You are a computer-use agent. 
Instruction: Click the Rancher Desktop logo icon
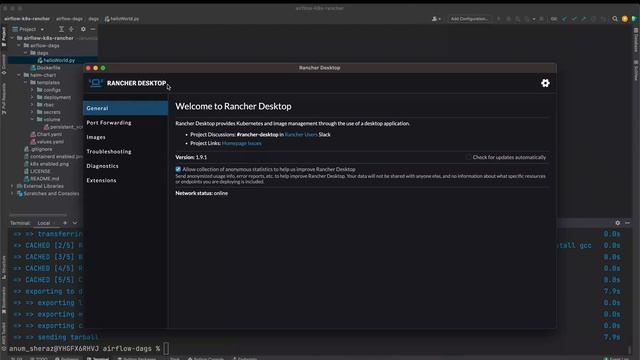point(96,83)
